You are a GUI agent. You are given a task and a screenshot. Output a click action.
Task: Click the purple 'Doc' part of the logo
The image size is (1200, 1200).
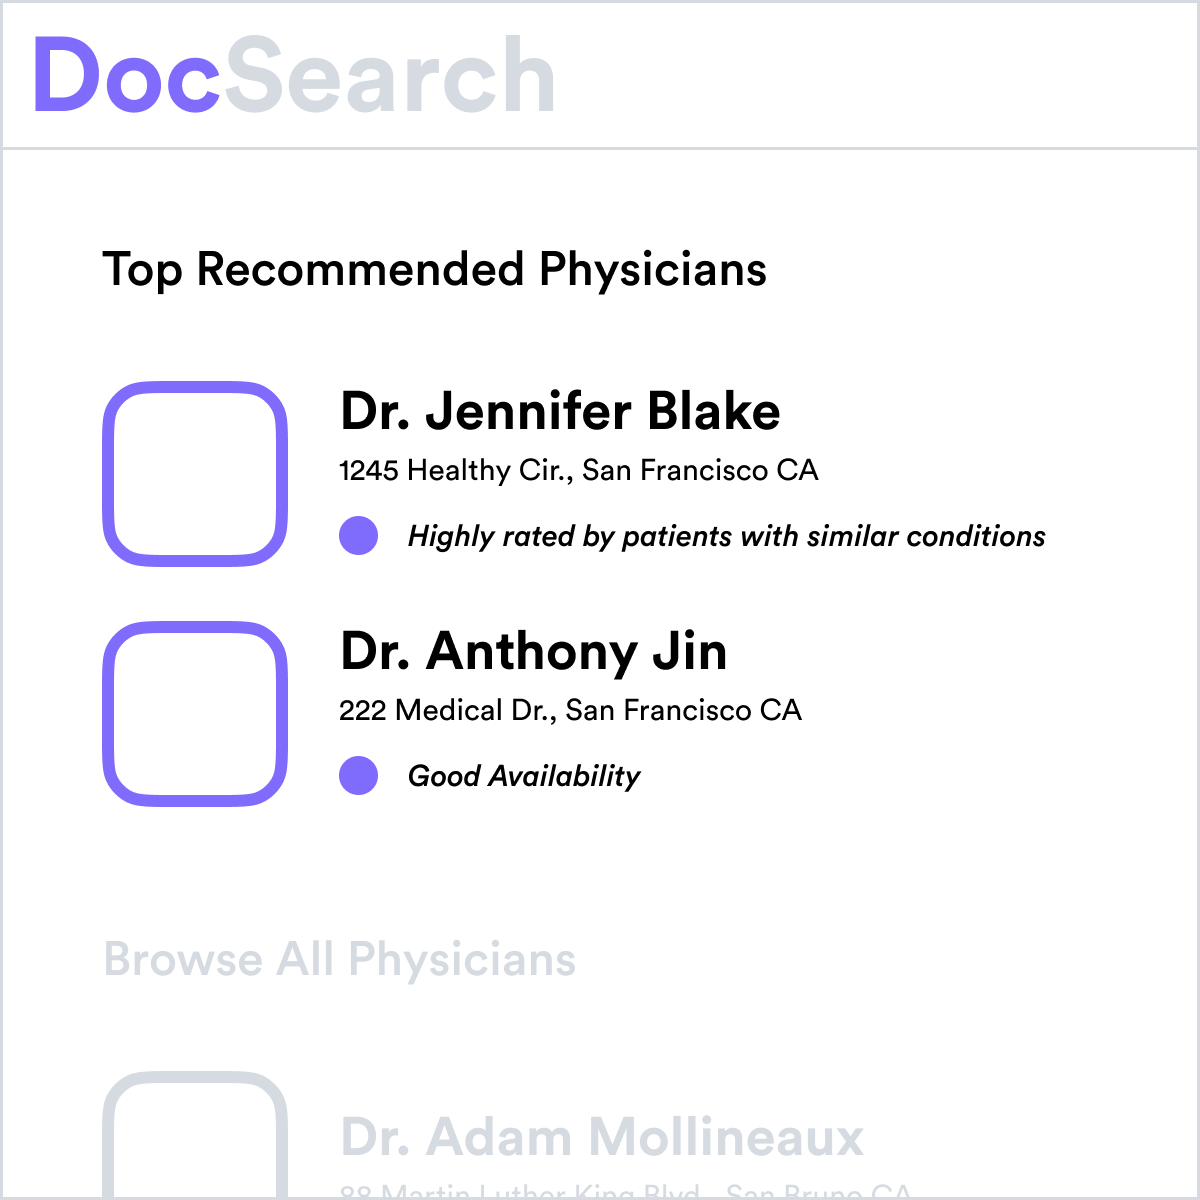point(126,75)
